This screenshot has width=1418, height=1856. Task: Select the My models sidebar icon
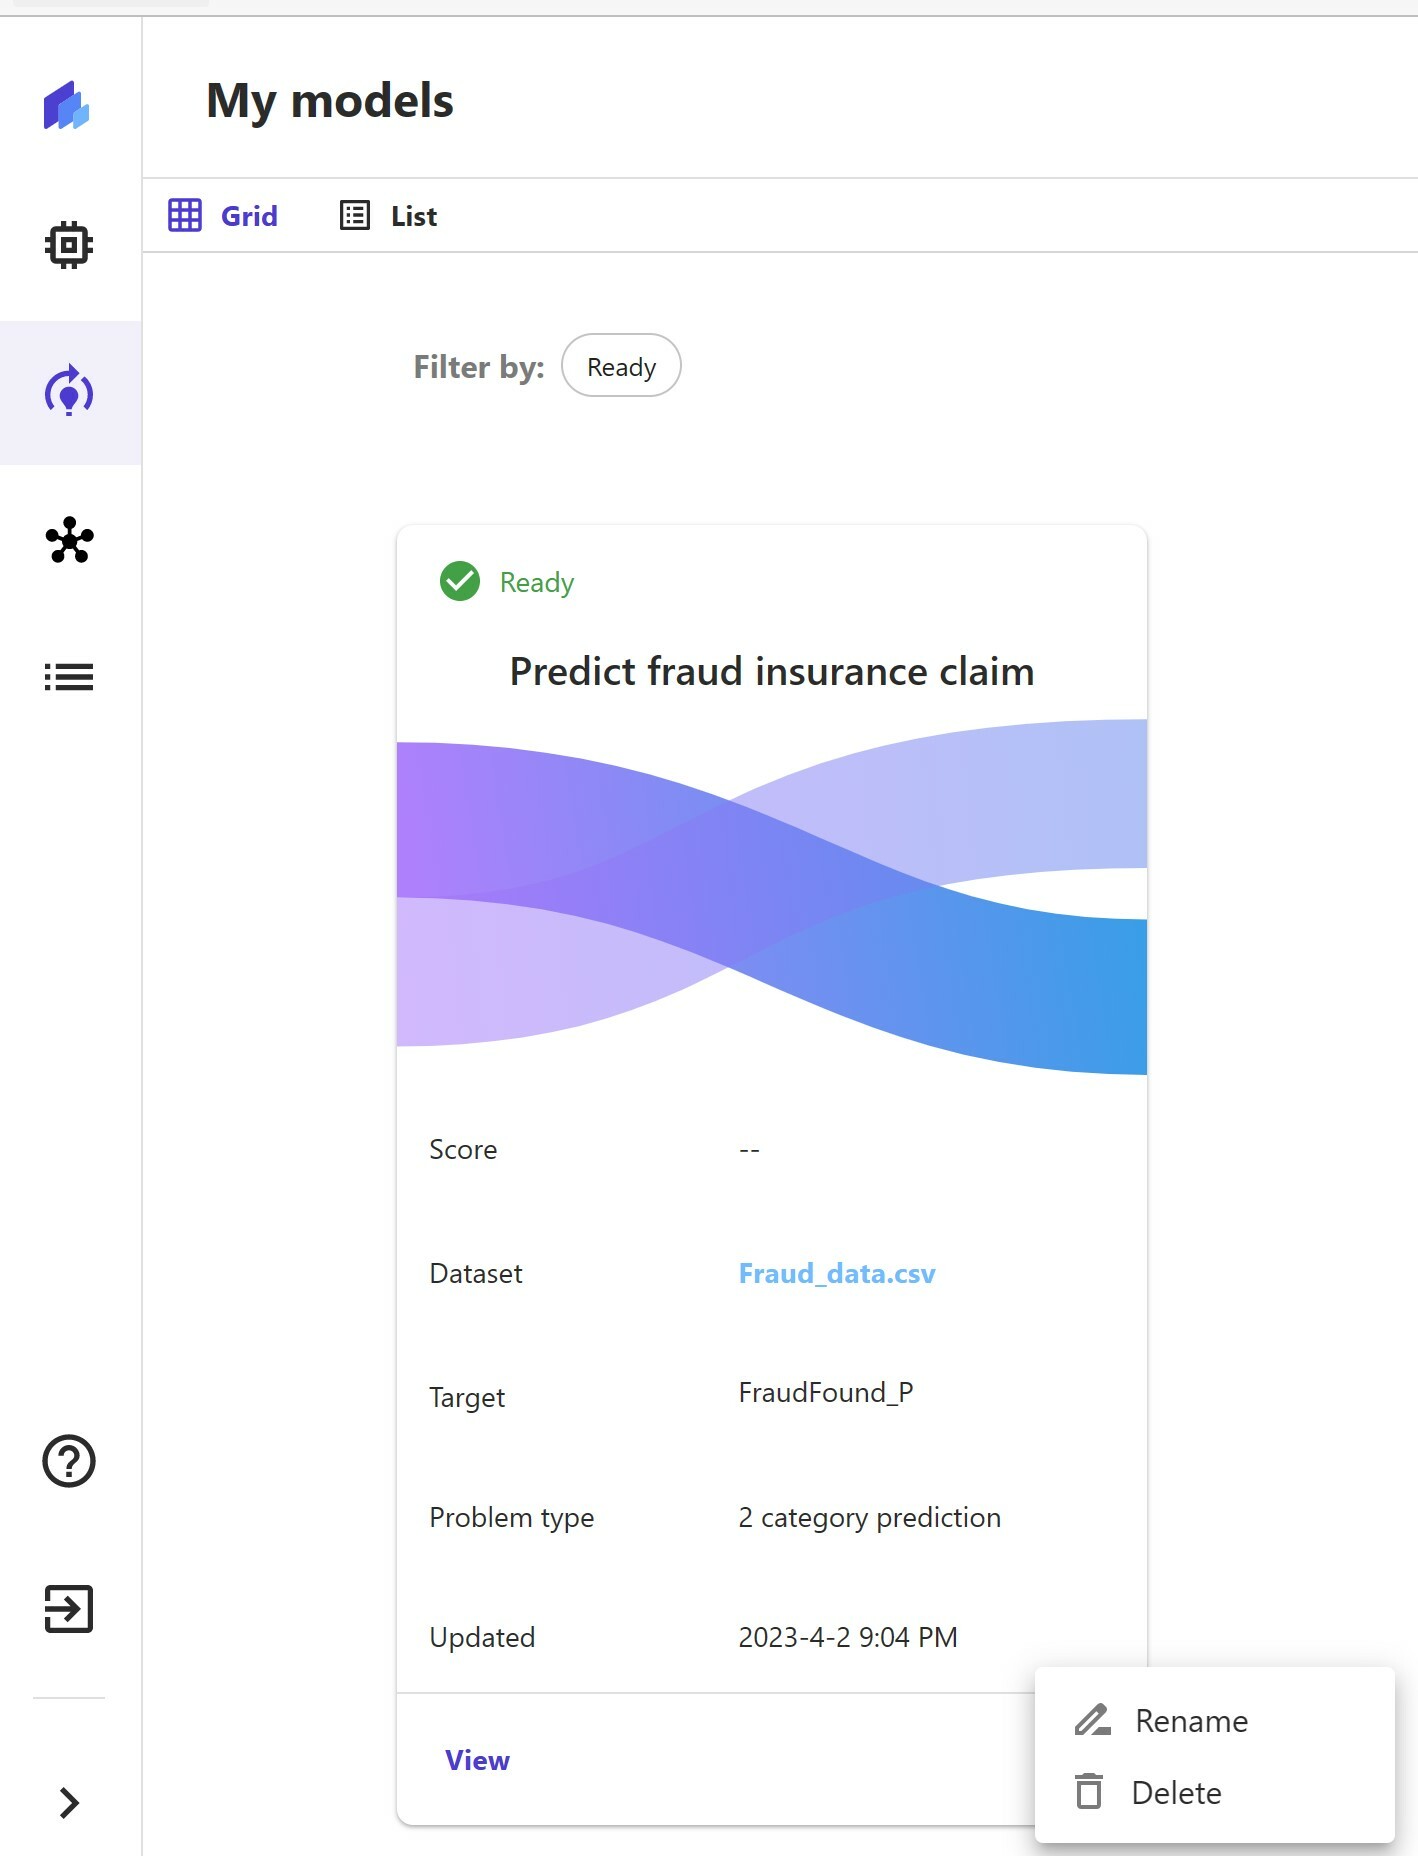pyautogui.click(x=69, y=391)
